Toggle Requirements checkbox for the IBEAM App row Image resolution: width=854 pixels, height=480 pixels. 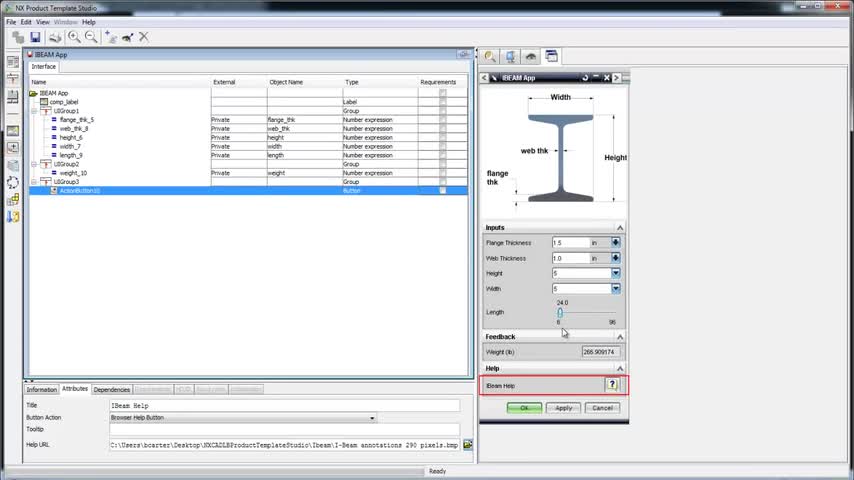443,93
